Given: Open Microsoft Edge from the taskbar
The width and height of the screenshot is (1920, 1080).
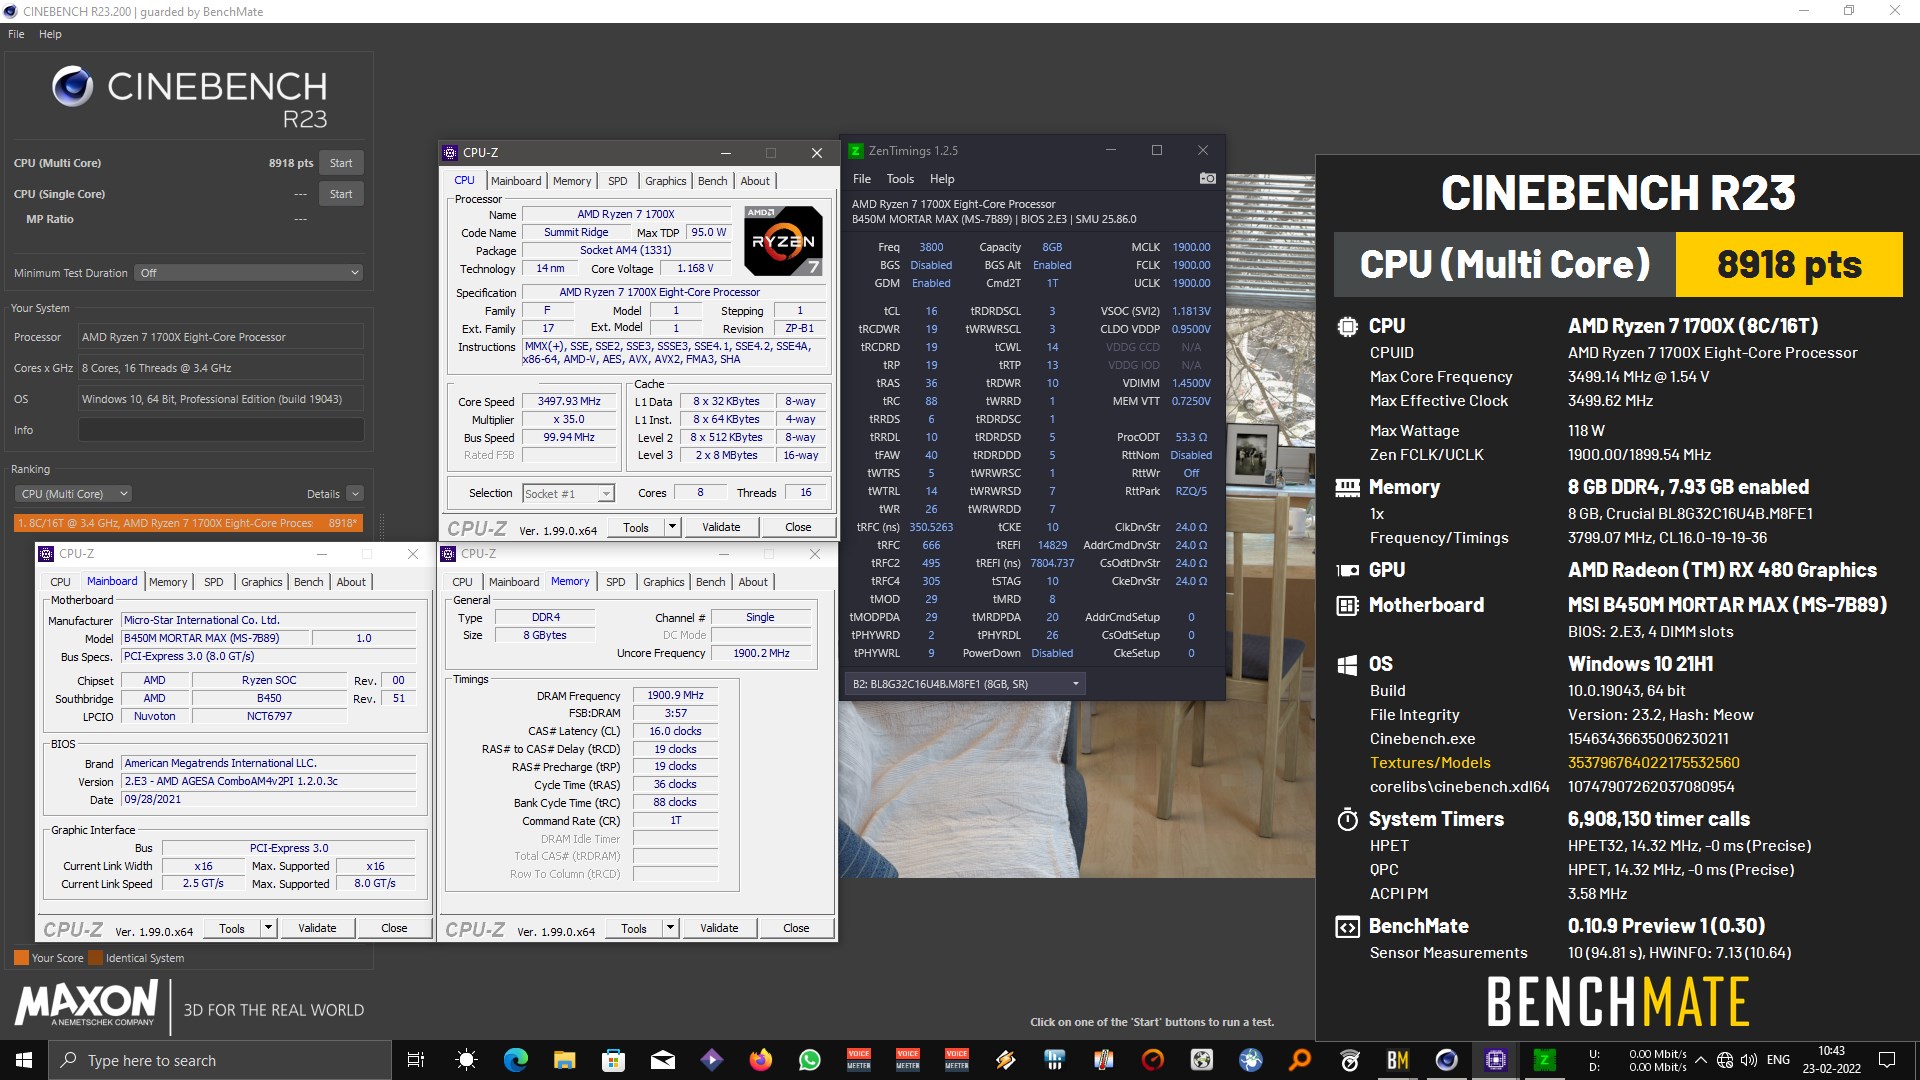Looking at the screenshot, I should pos(515,1060).
